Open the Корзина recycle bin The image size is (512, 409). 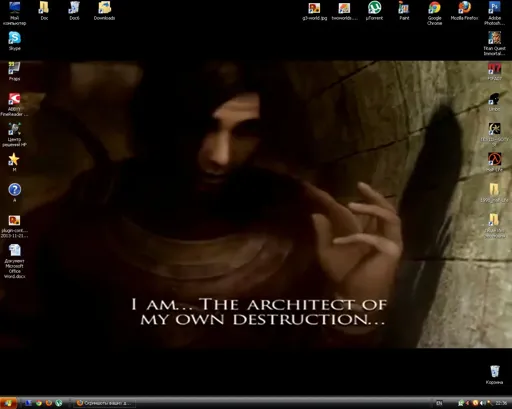[x=494, y=375]
